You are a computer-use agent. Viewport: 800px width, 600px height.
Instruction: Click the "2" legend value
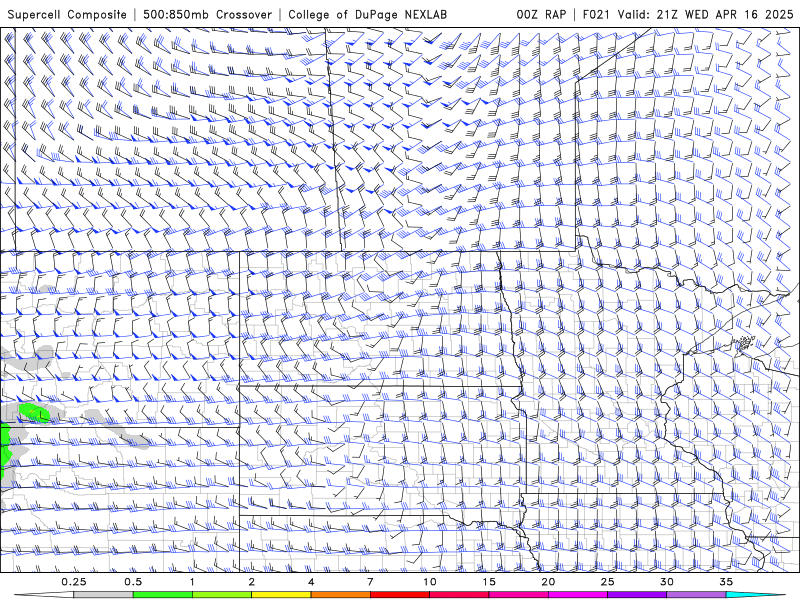pos(252,582)
